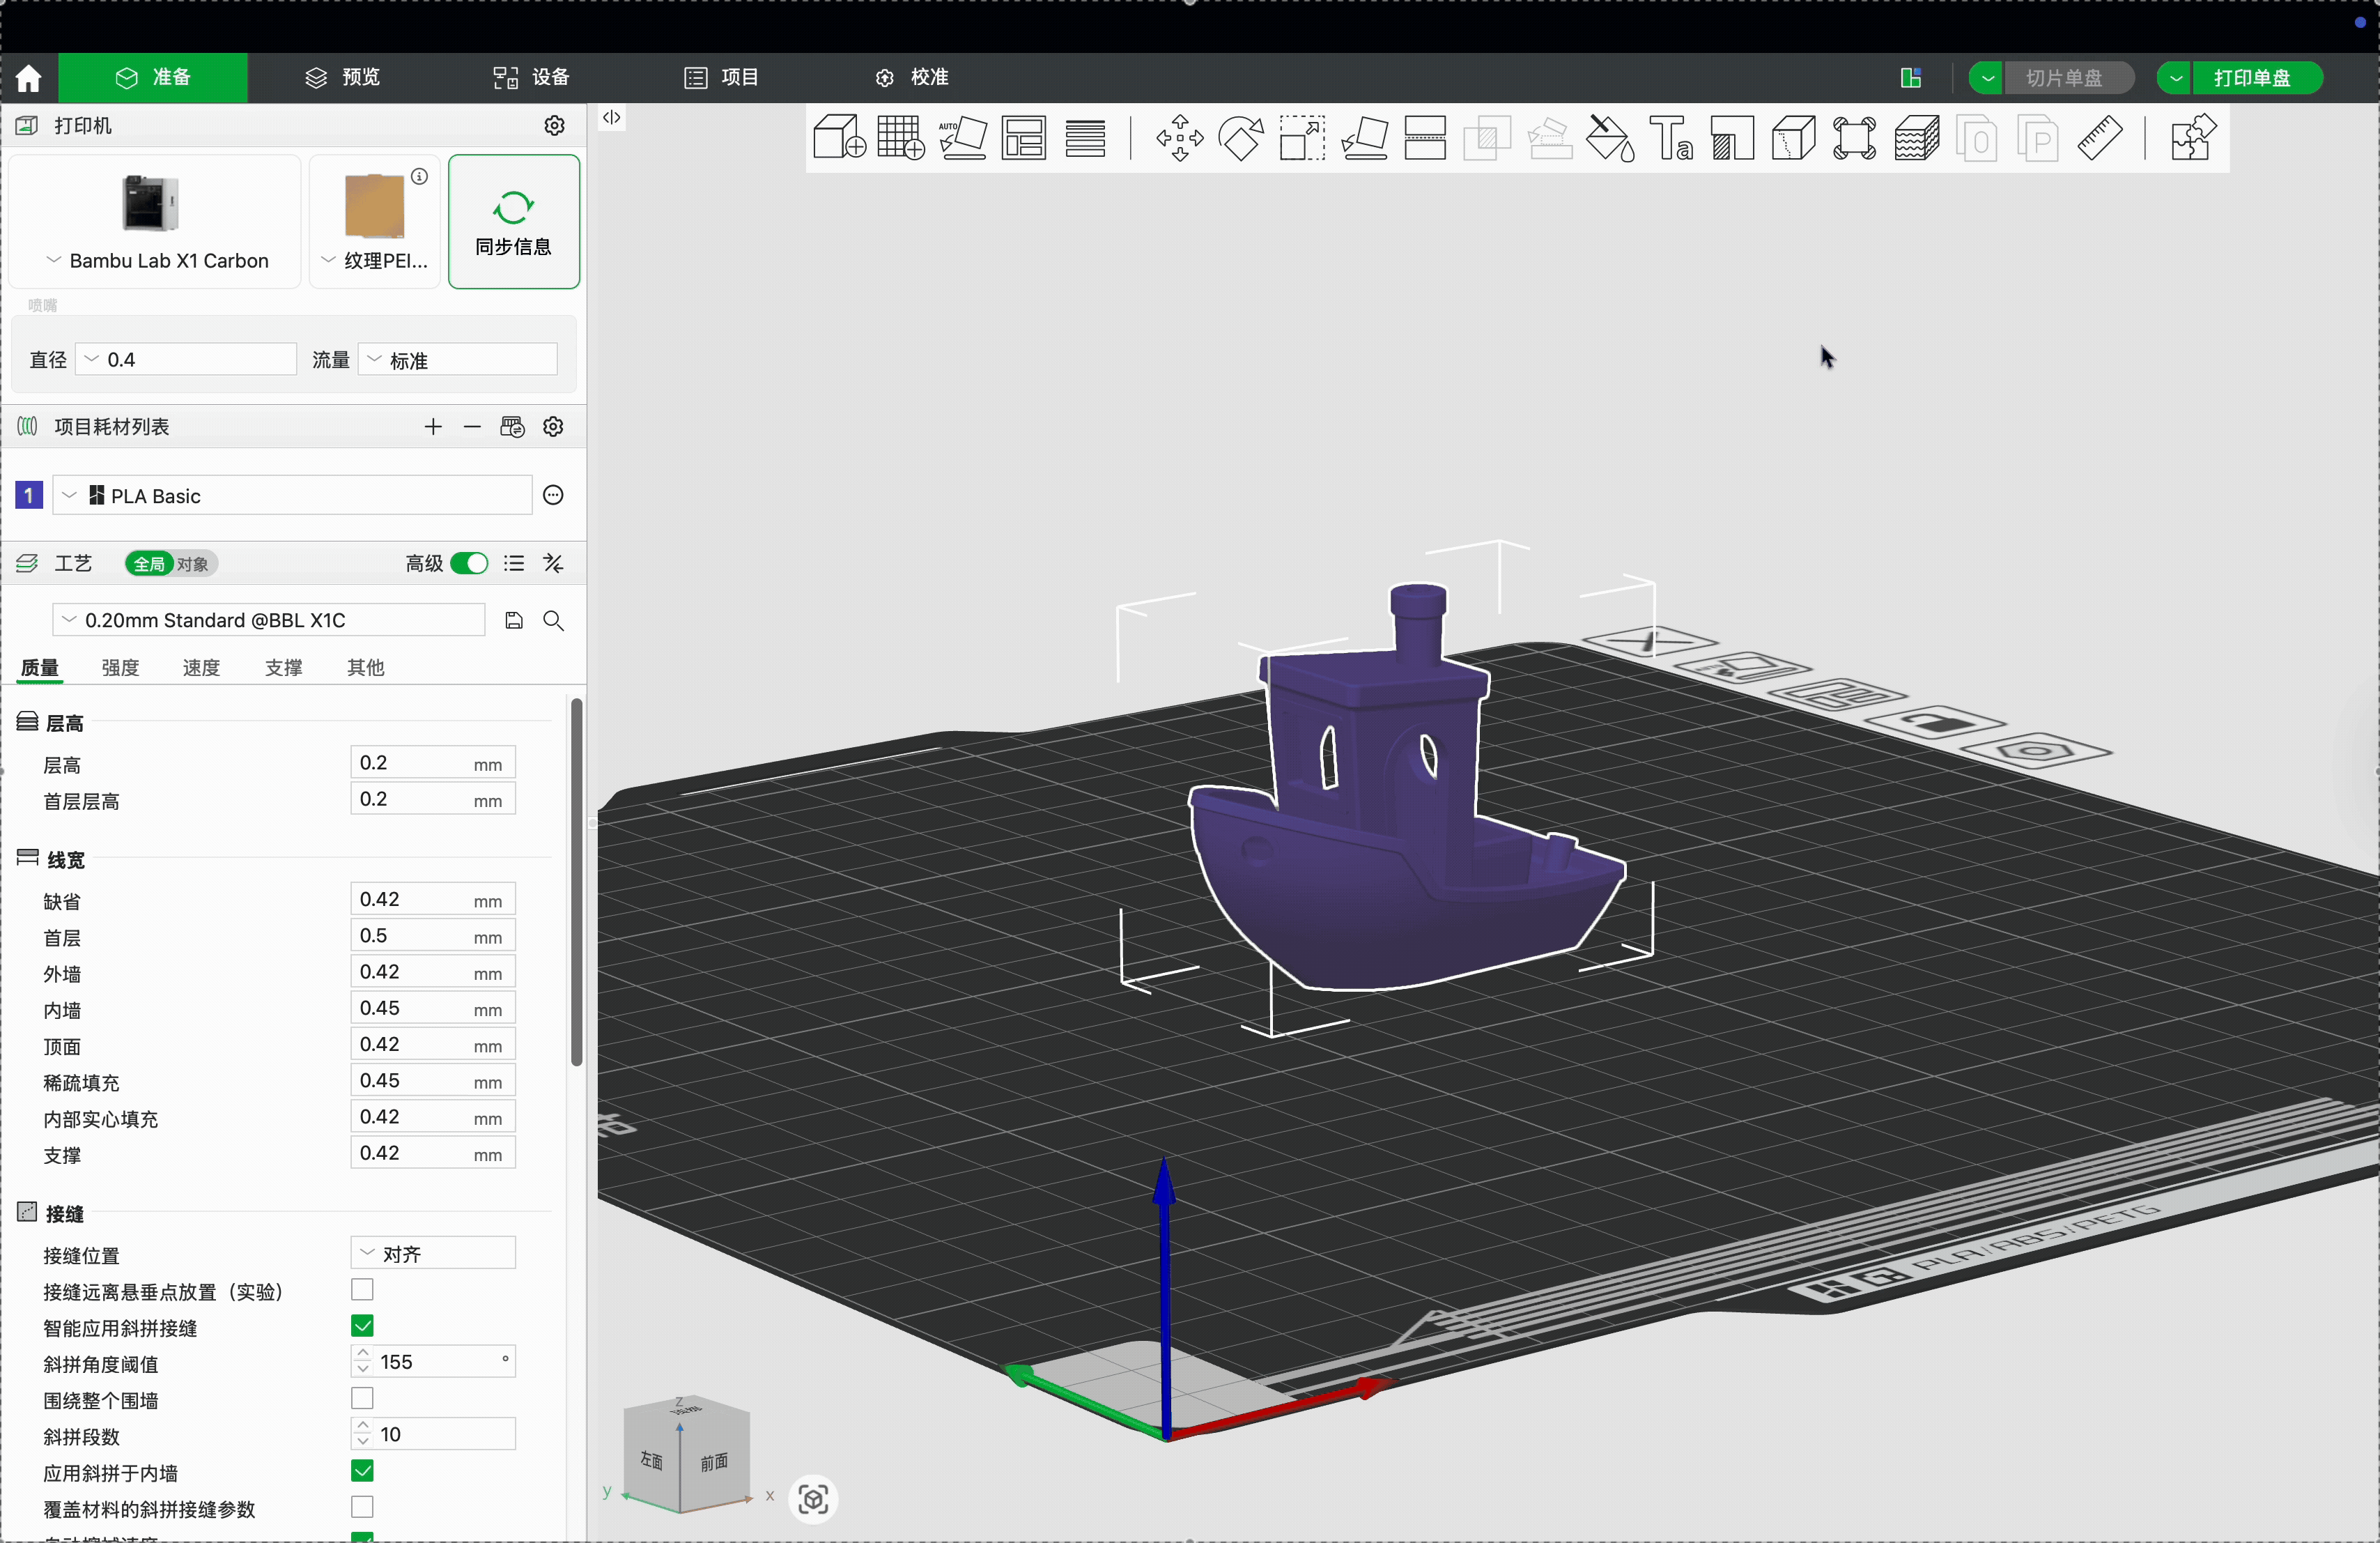Switch to the 预览 tab
This screenshot has width=2380, height=1543.
click(x=343, y=77)
